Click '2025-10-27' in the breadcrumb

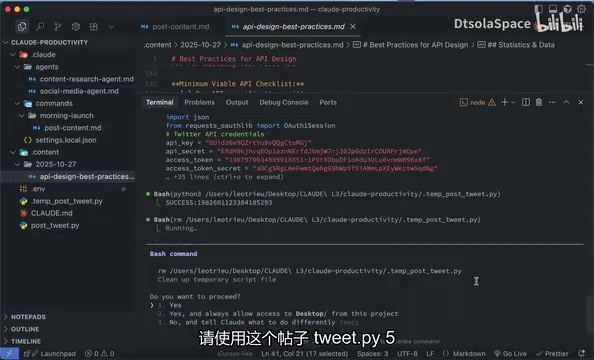(x=200, y=45)
